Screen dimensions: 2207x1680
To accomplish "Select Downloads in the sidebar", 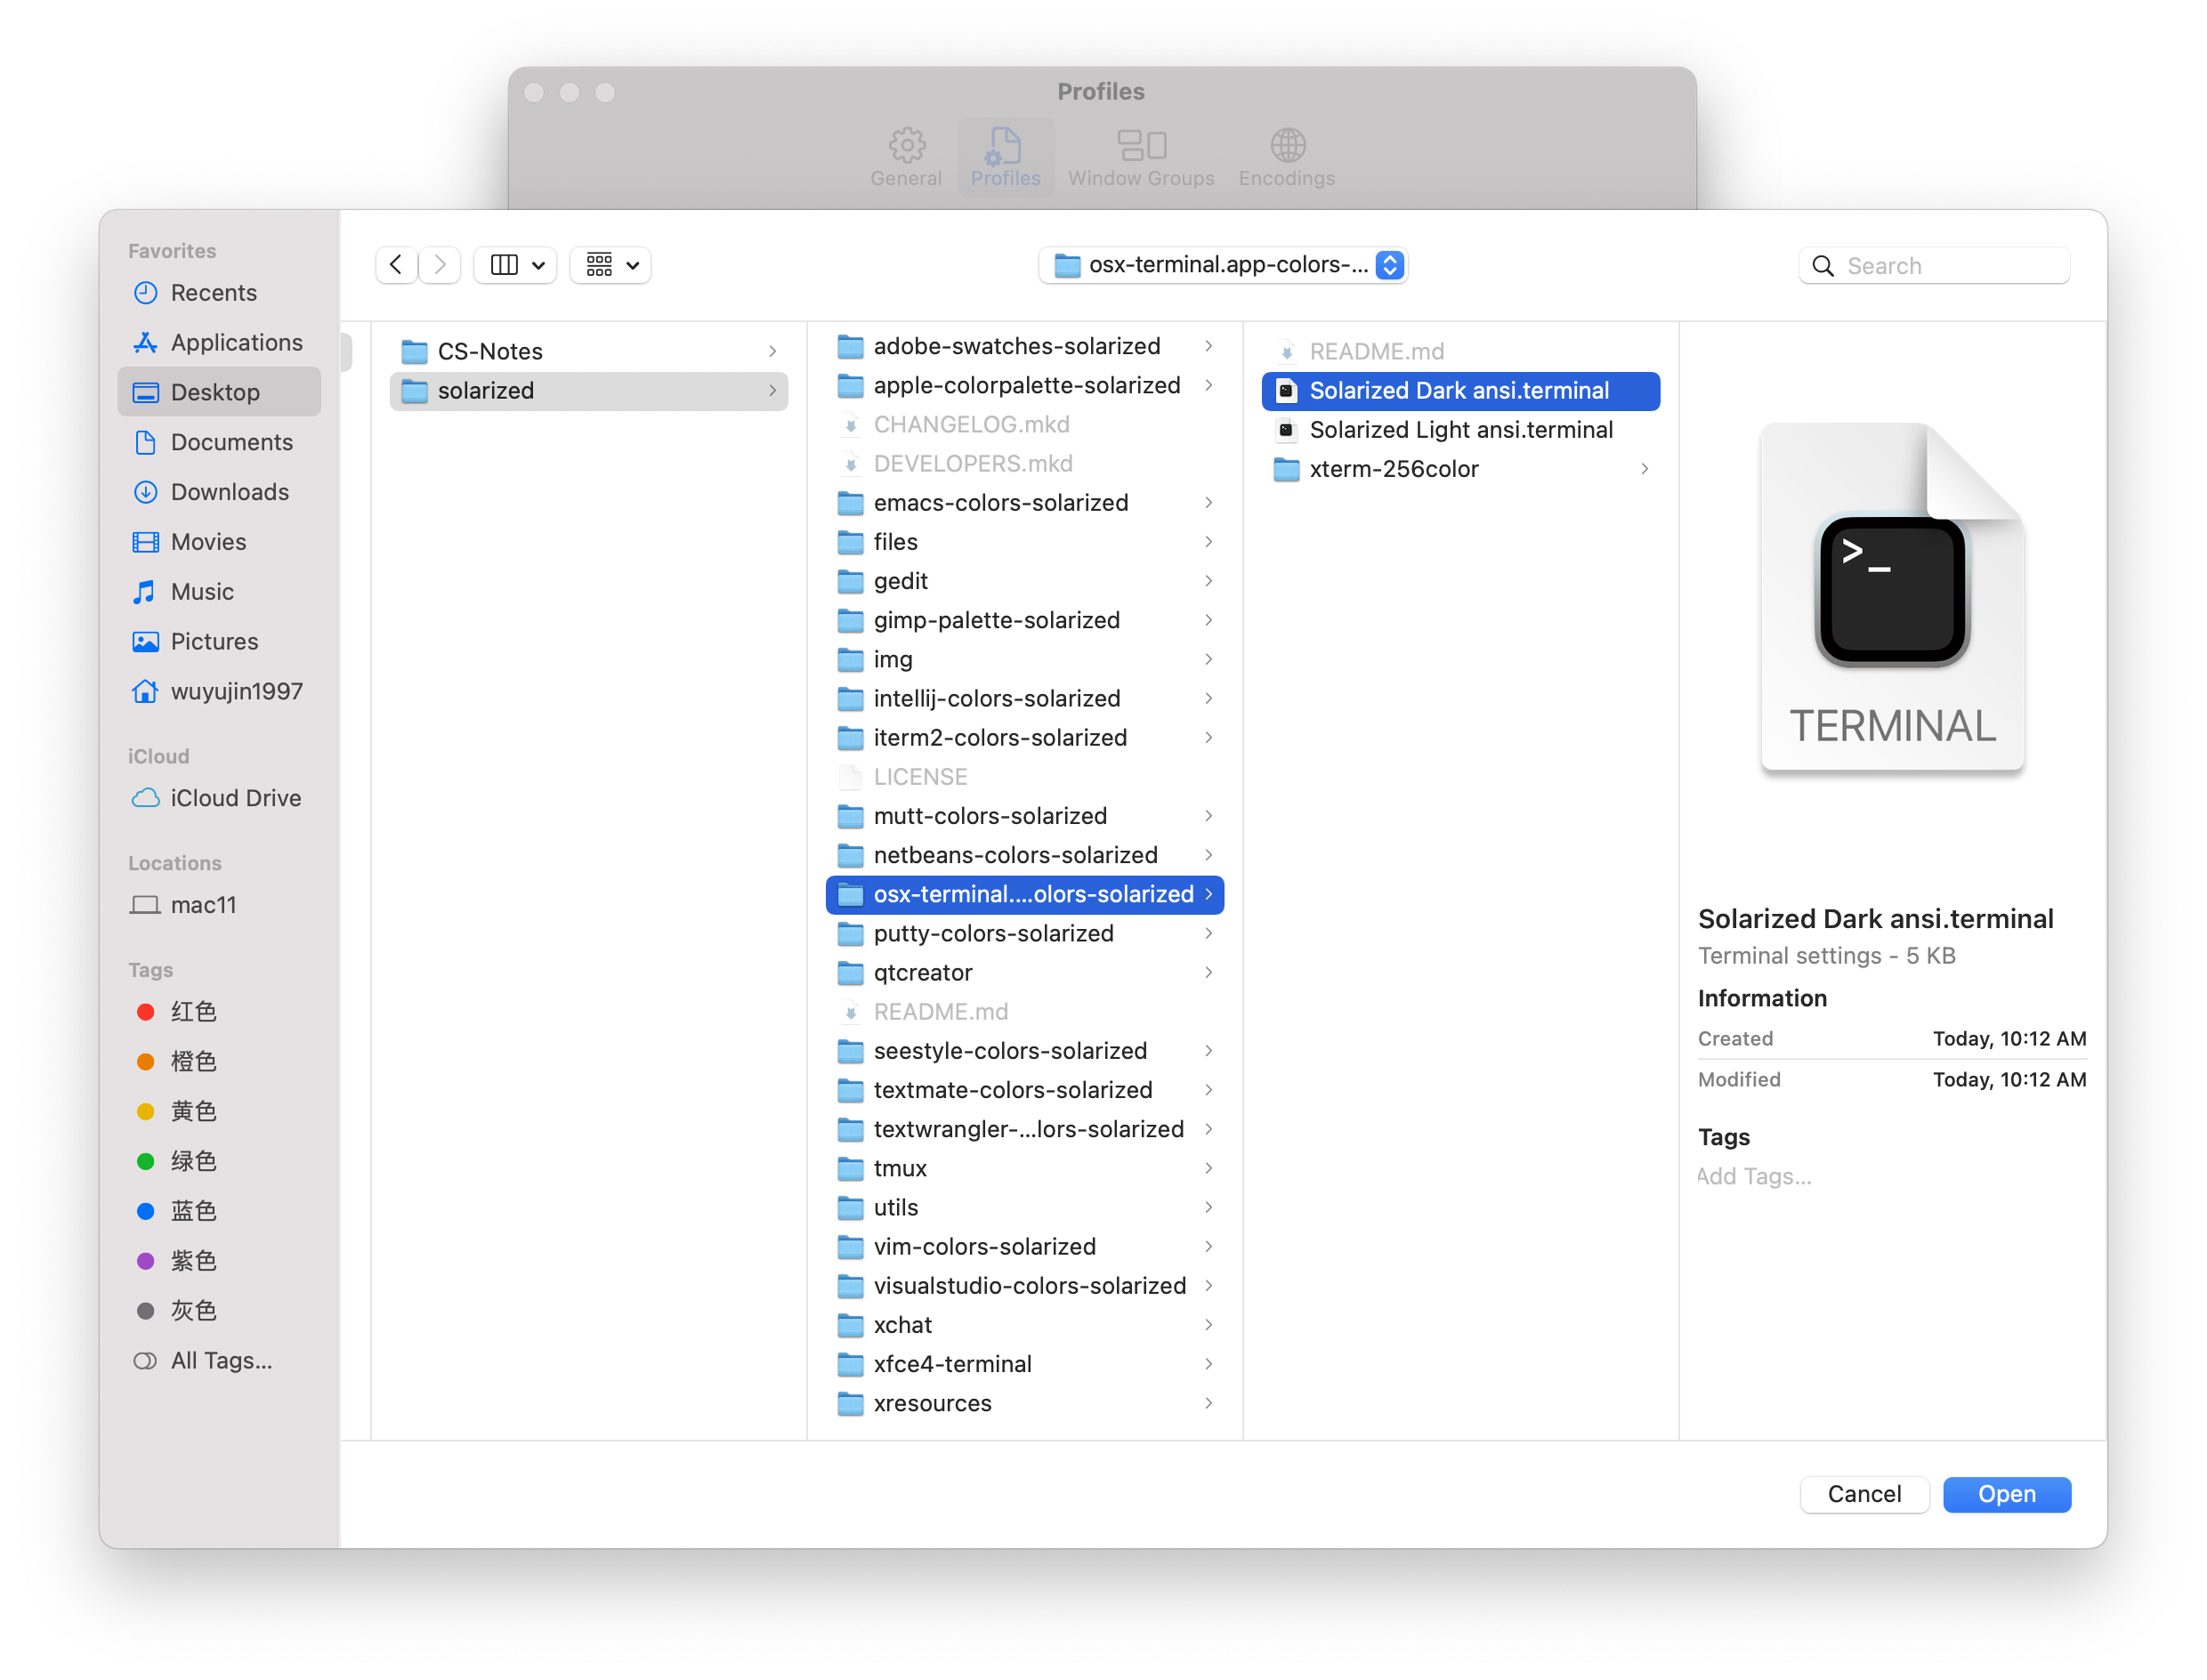I will [229, 492].
